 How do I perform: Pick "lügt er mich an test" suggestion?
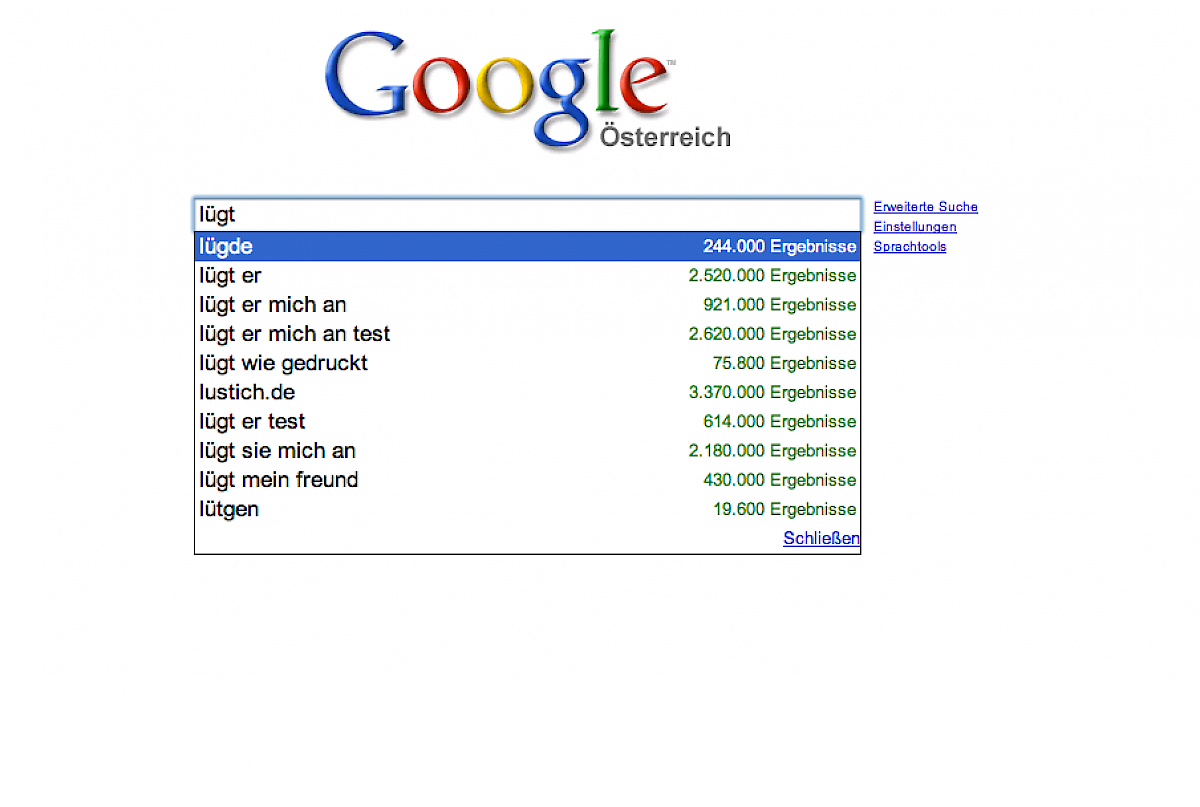tap(295, 334)
